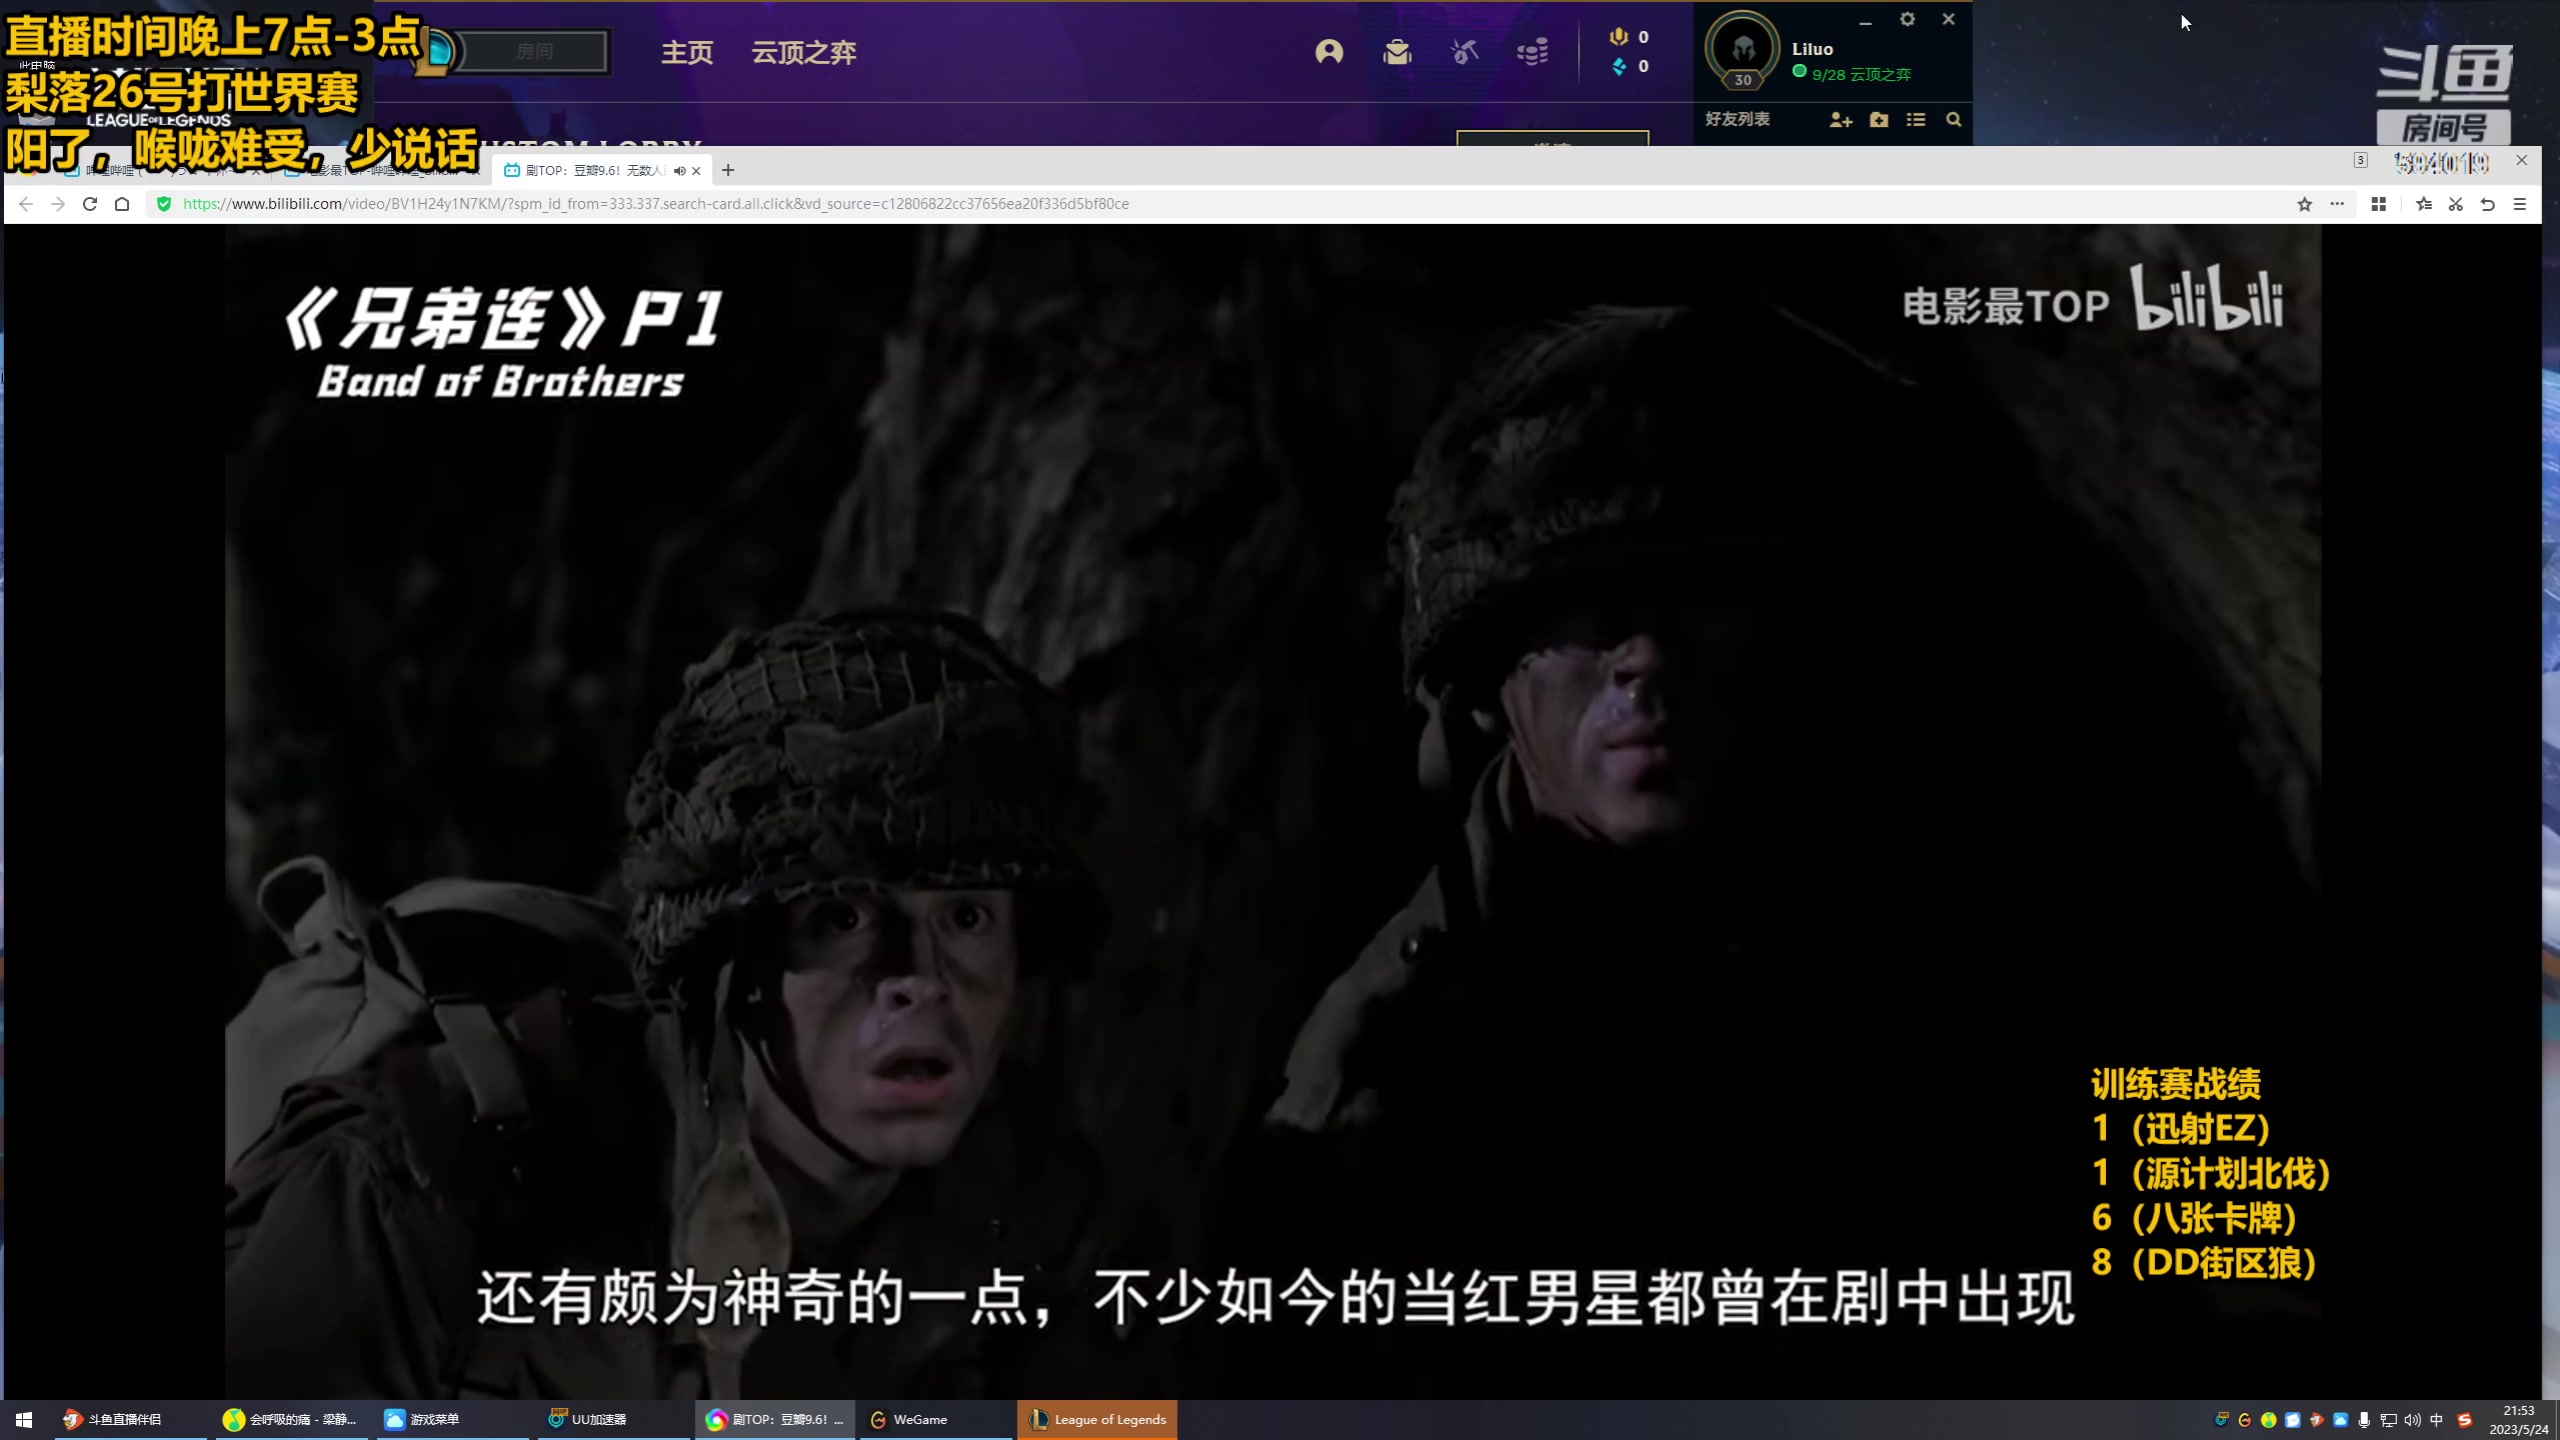Open the League client store coins icon
Screen dimensions: 2560x1440
click(1533, 52)
